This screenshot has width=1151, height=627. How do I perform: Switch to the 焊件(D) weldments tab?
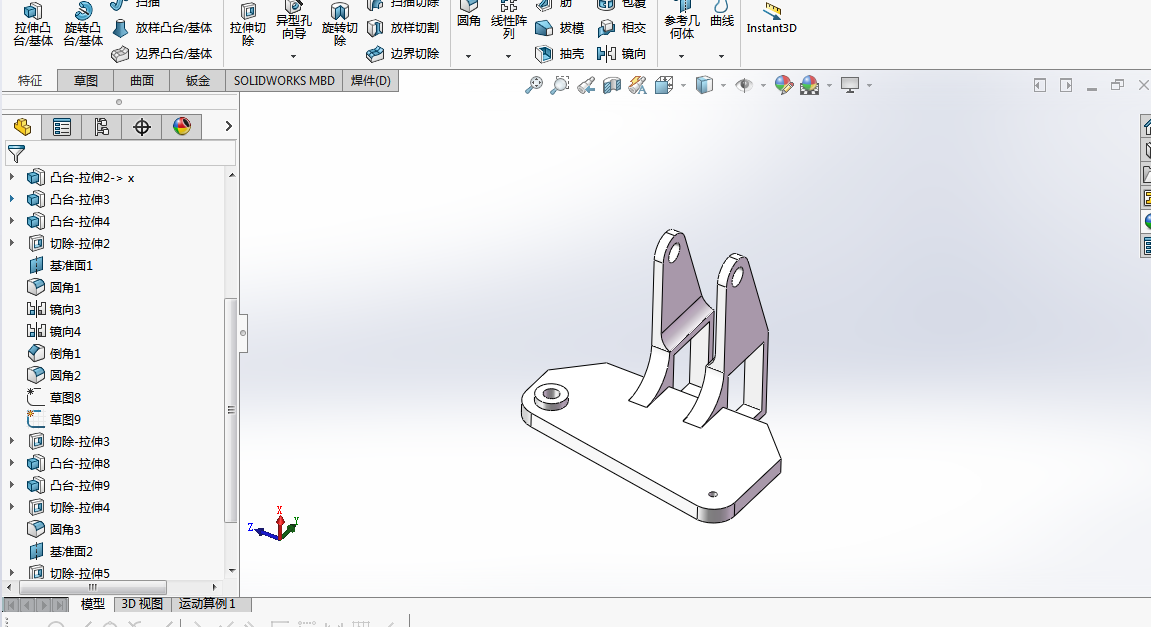[x=371, y=81]
